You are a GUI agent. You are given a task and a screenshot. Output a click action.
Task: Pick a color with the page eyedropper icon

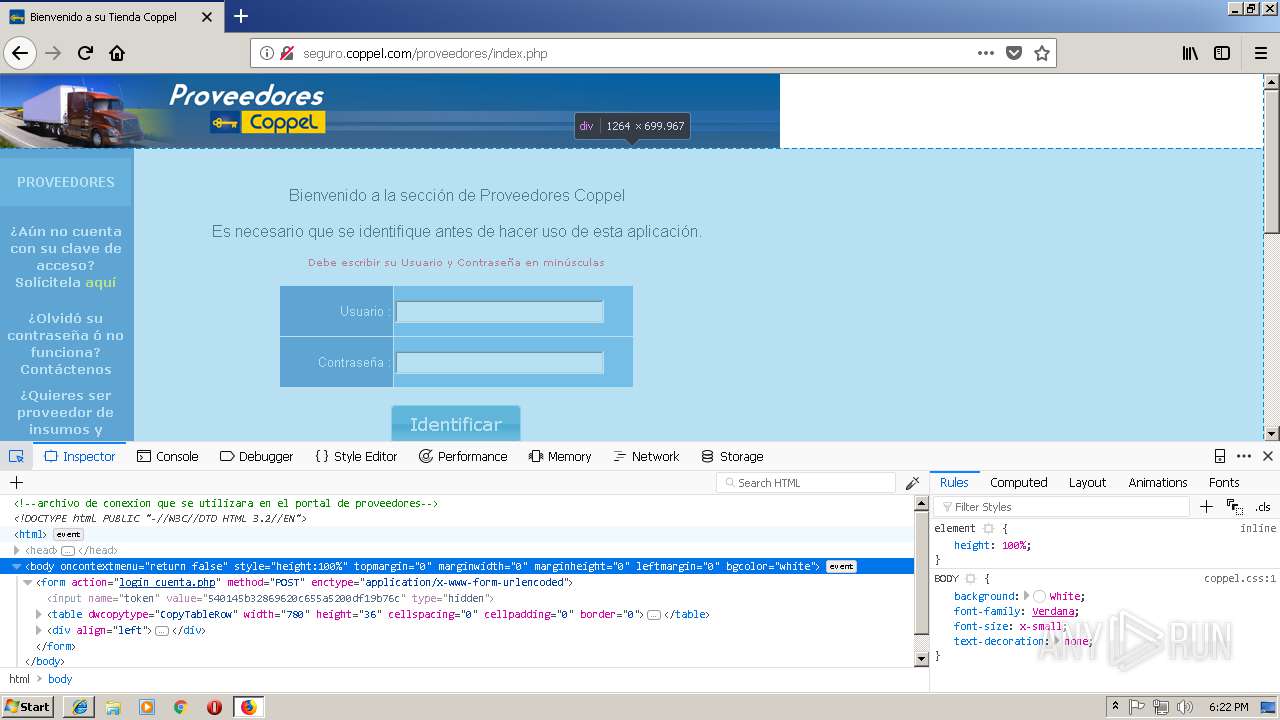pyautogui.click(x=912, y=483)
